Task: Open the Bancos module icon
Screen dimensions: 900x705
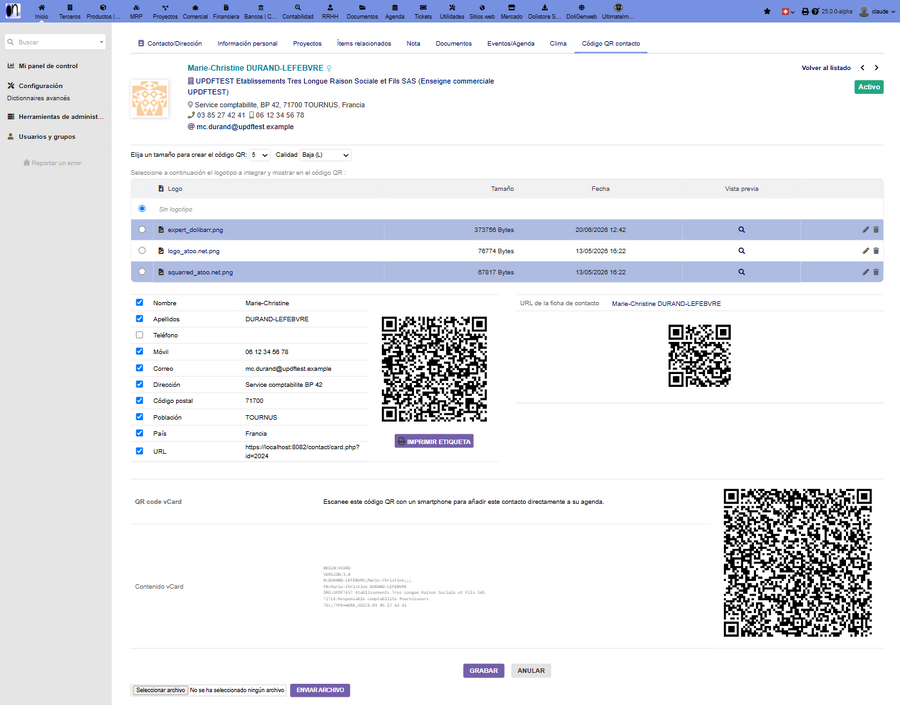Action: pyautogui.click(x=261, y=8)
